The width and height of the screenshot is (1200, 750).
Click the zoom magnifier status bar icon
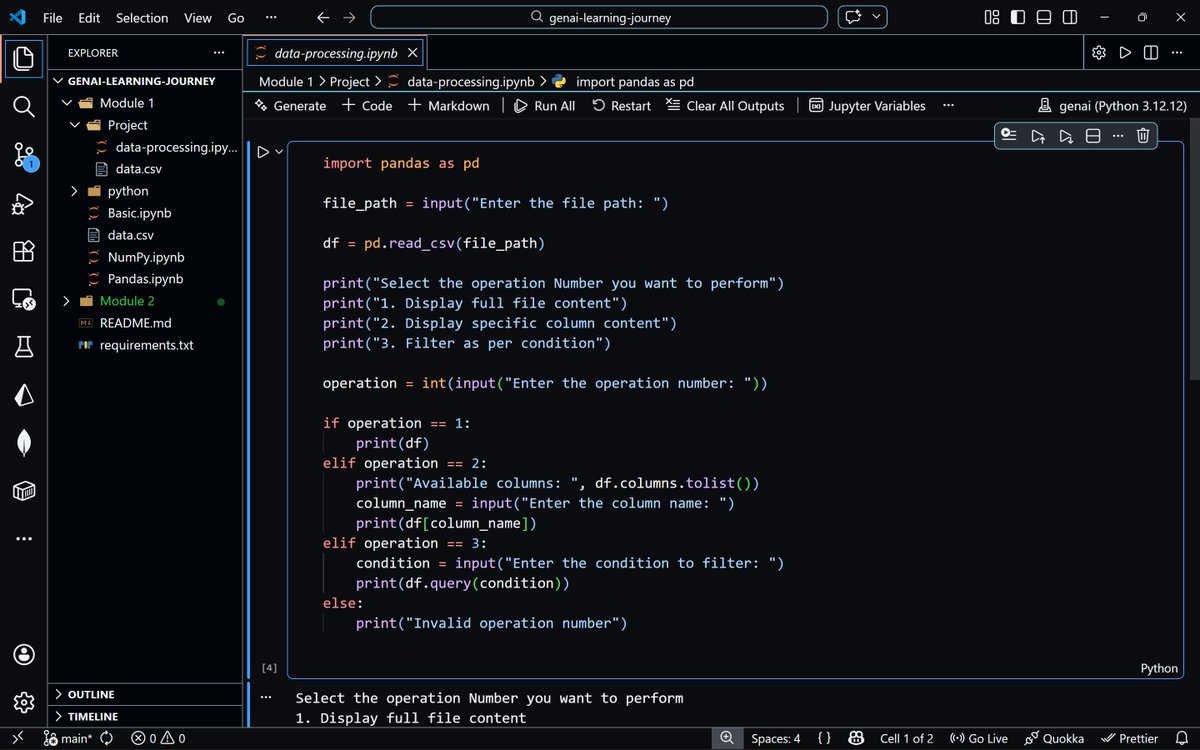726,738
